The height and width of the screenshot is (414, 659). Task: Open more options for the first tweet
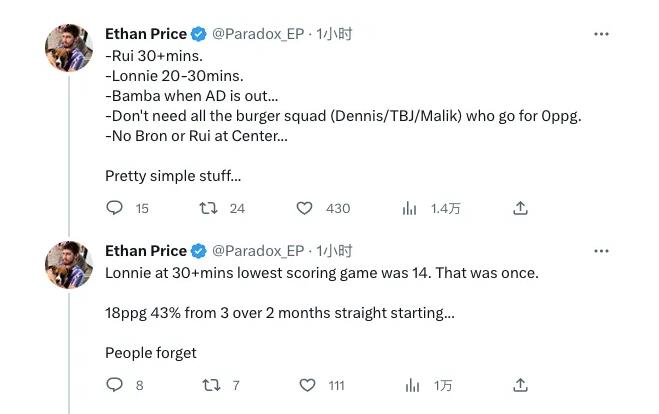[601, 34]
